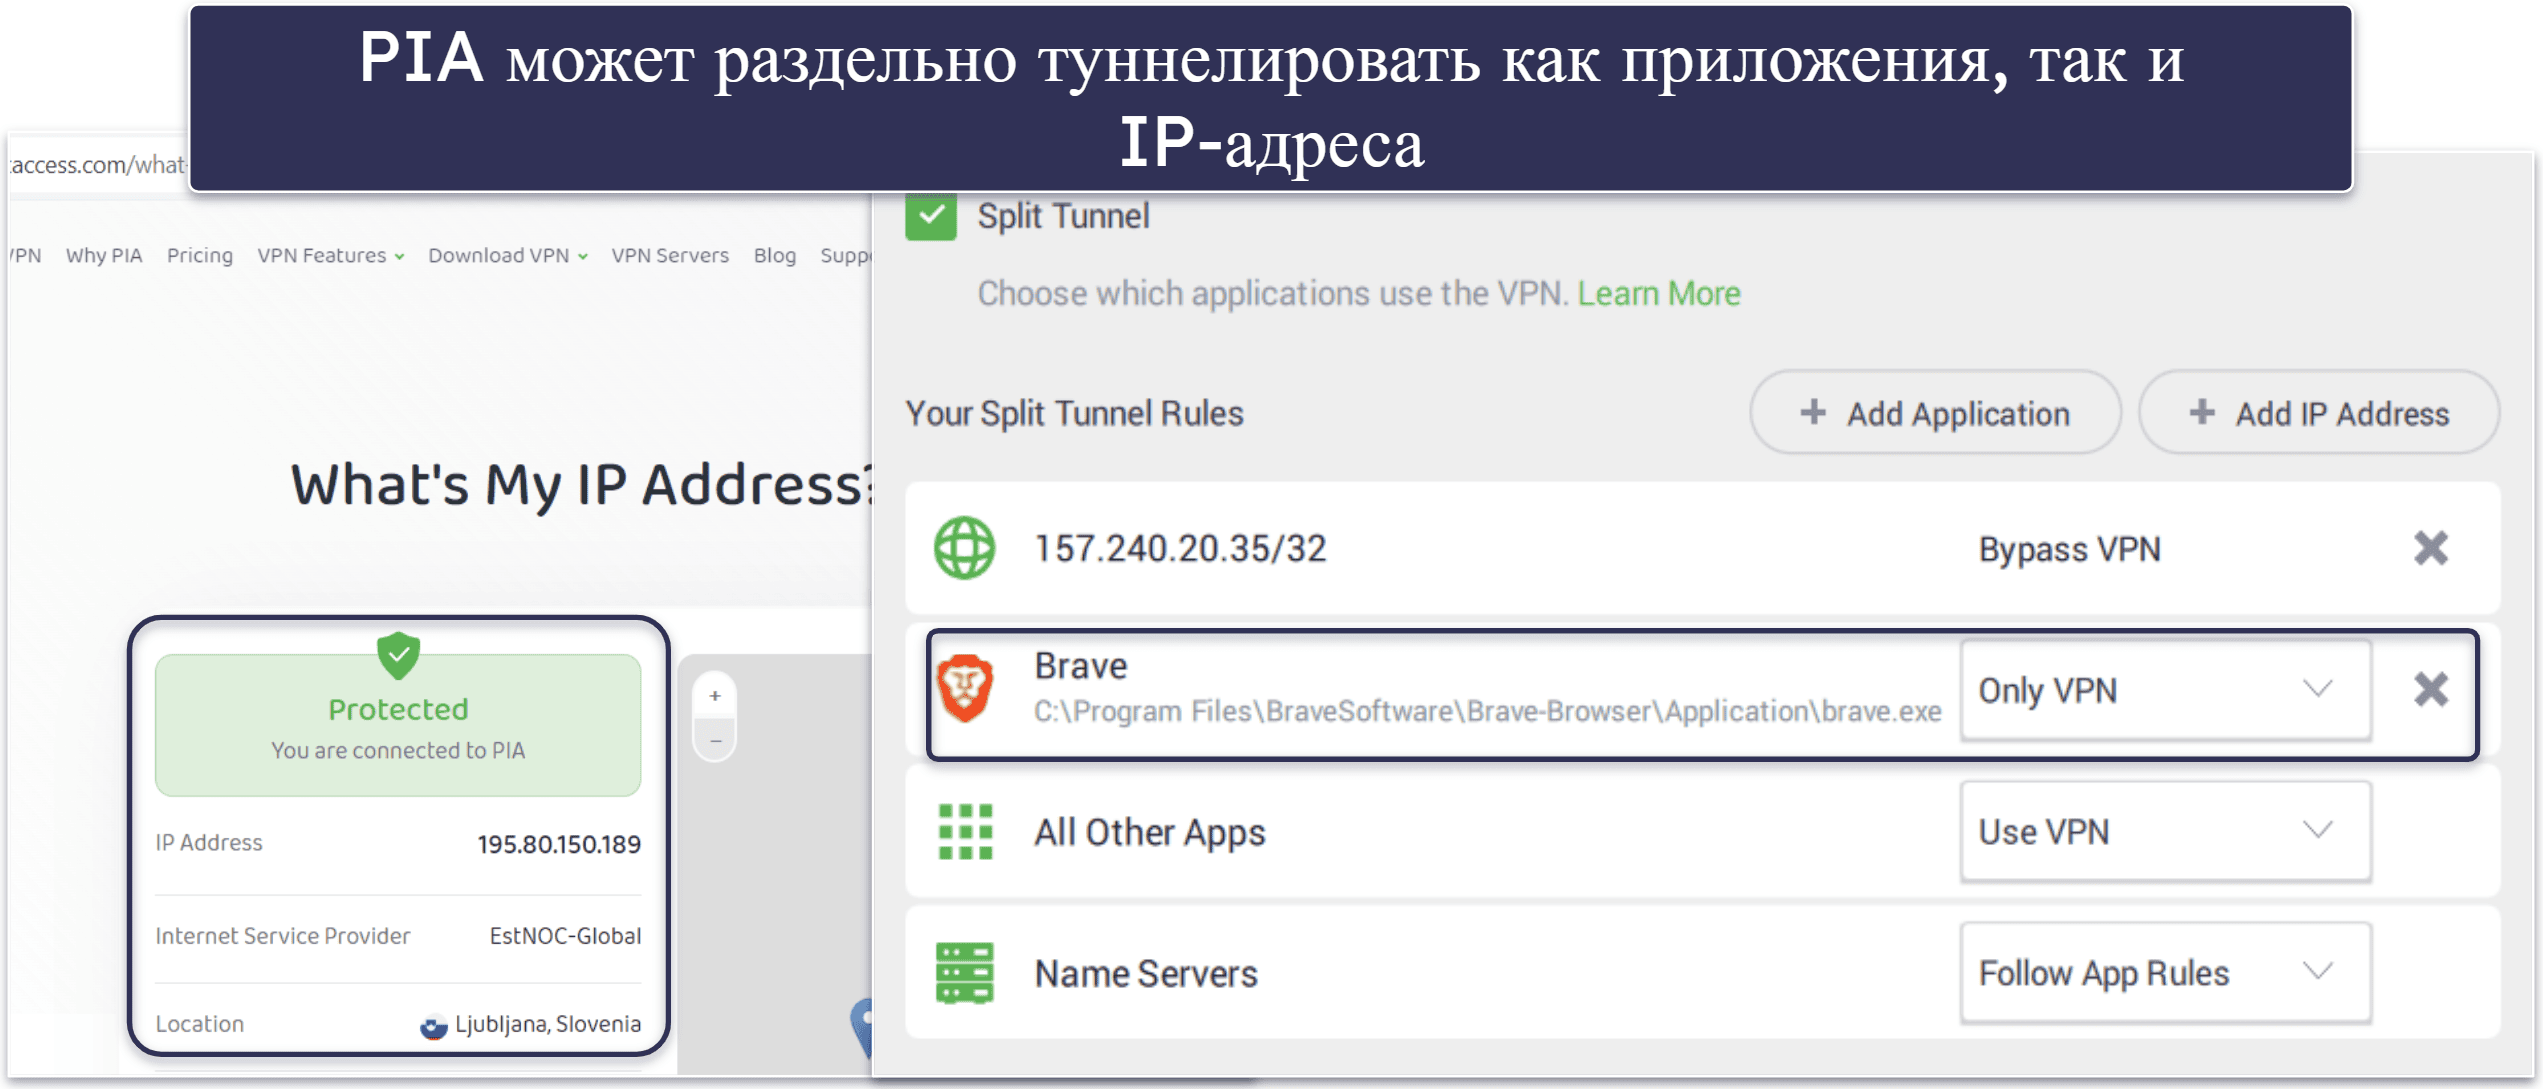Click the Split Tunnel label text
Screen dimensions: 2543x1089
coord(1063,216)
